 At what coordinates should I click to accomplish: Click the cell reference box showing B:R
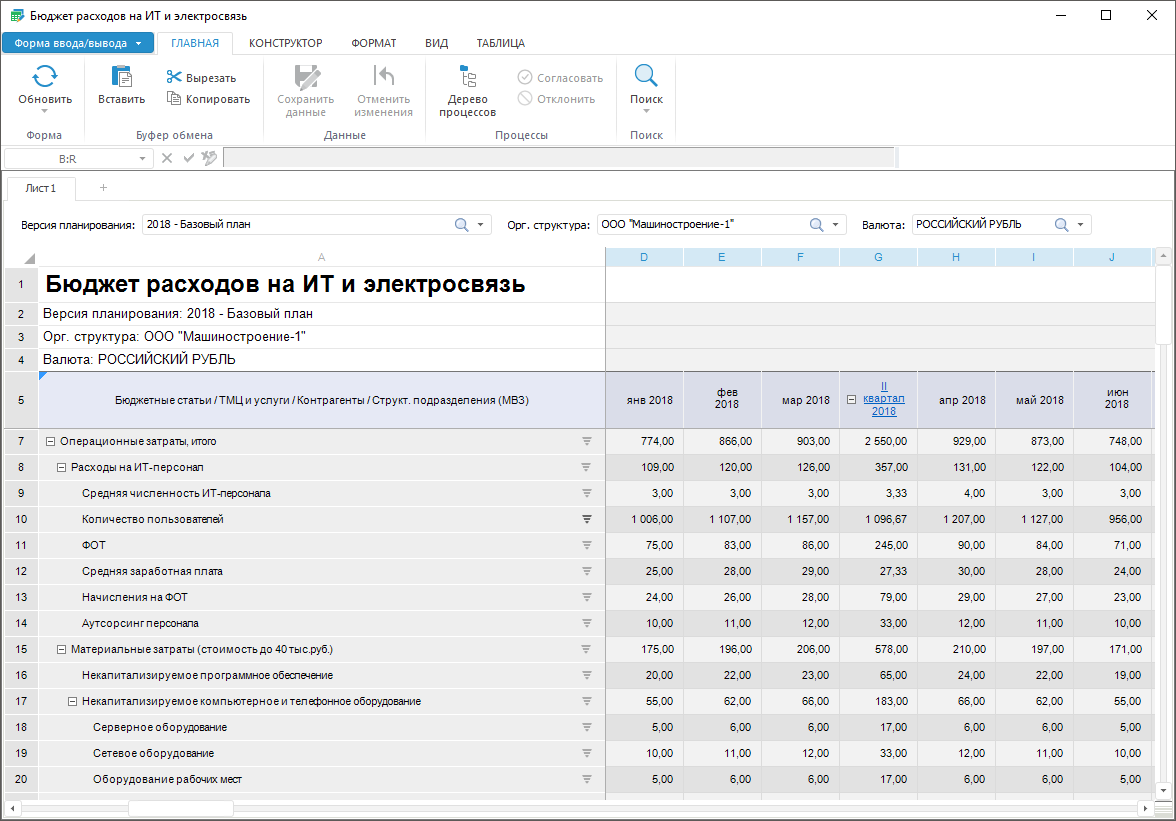[x=68, y=158]
